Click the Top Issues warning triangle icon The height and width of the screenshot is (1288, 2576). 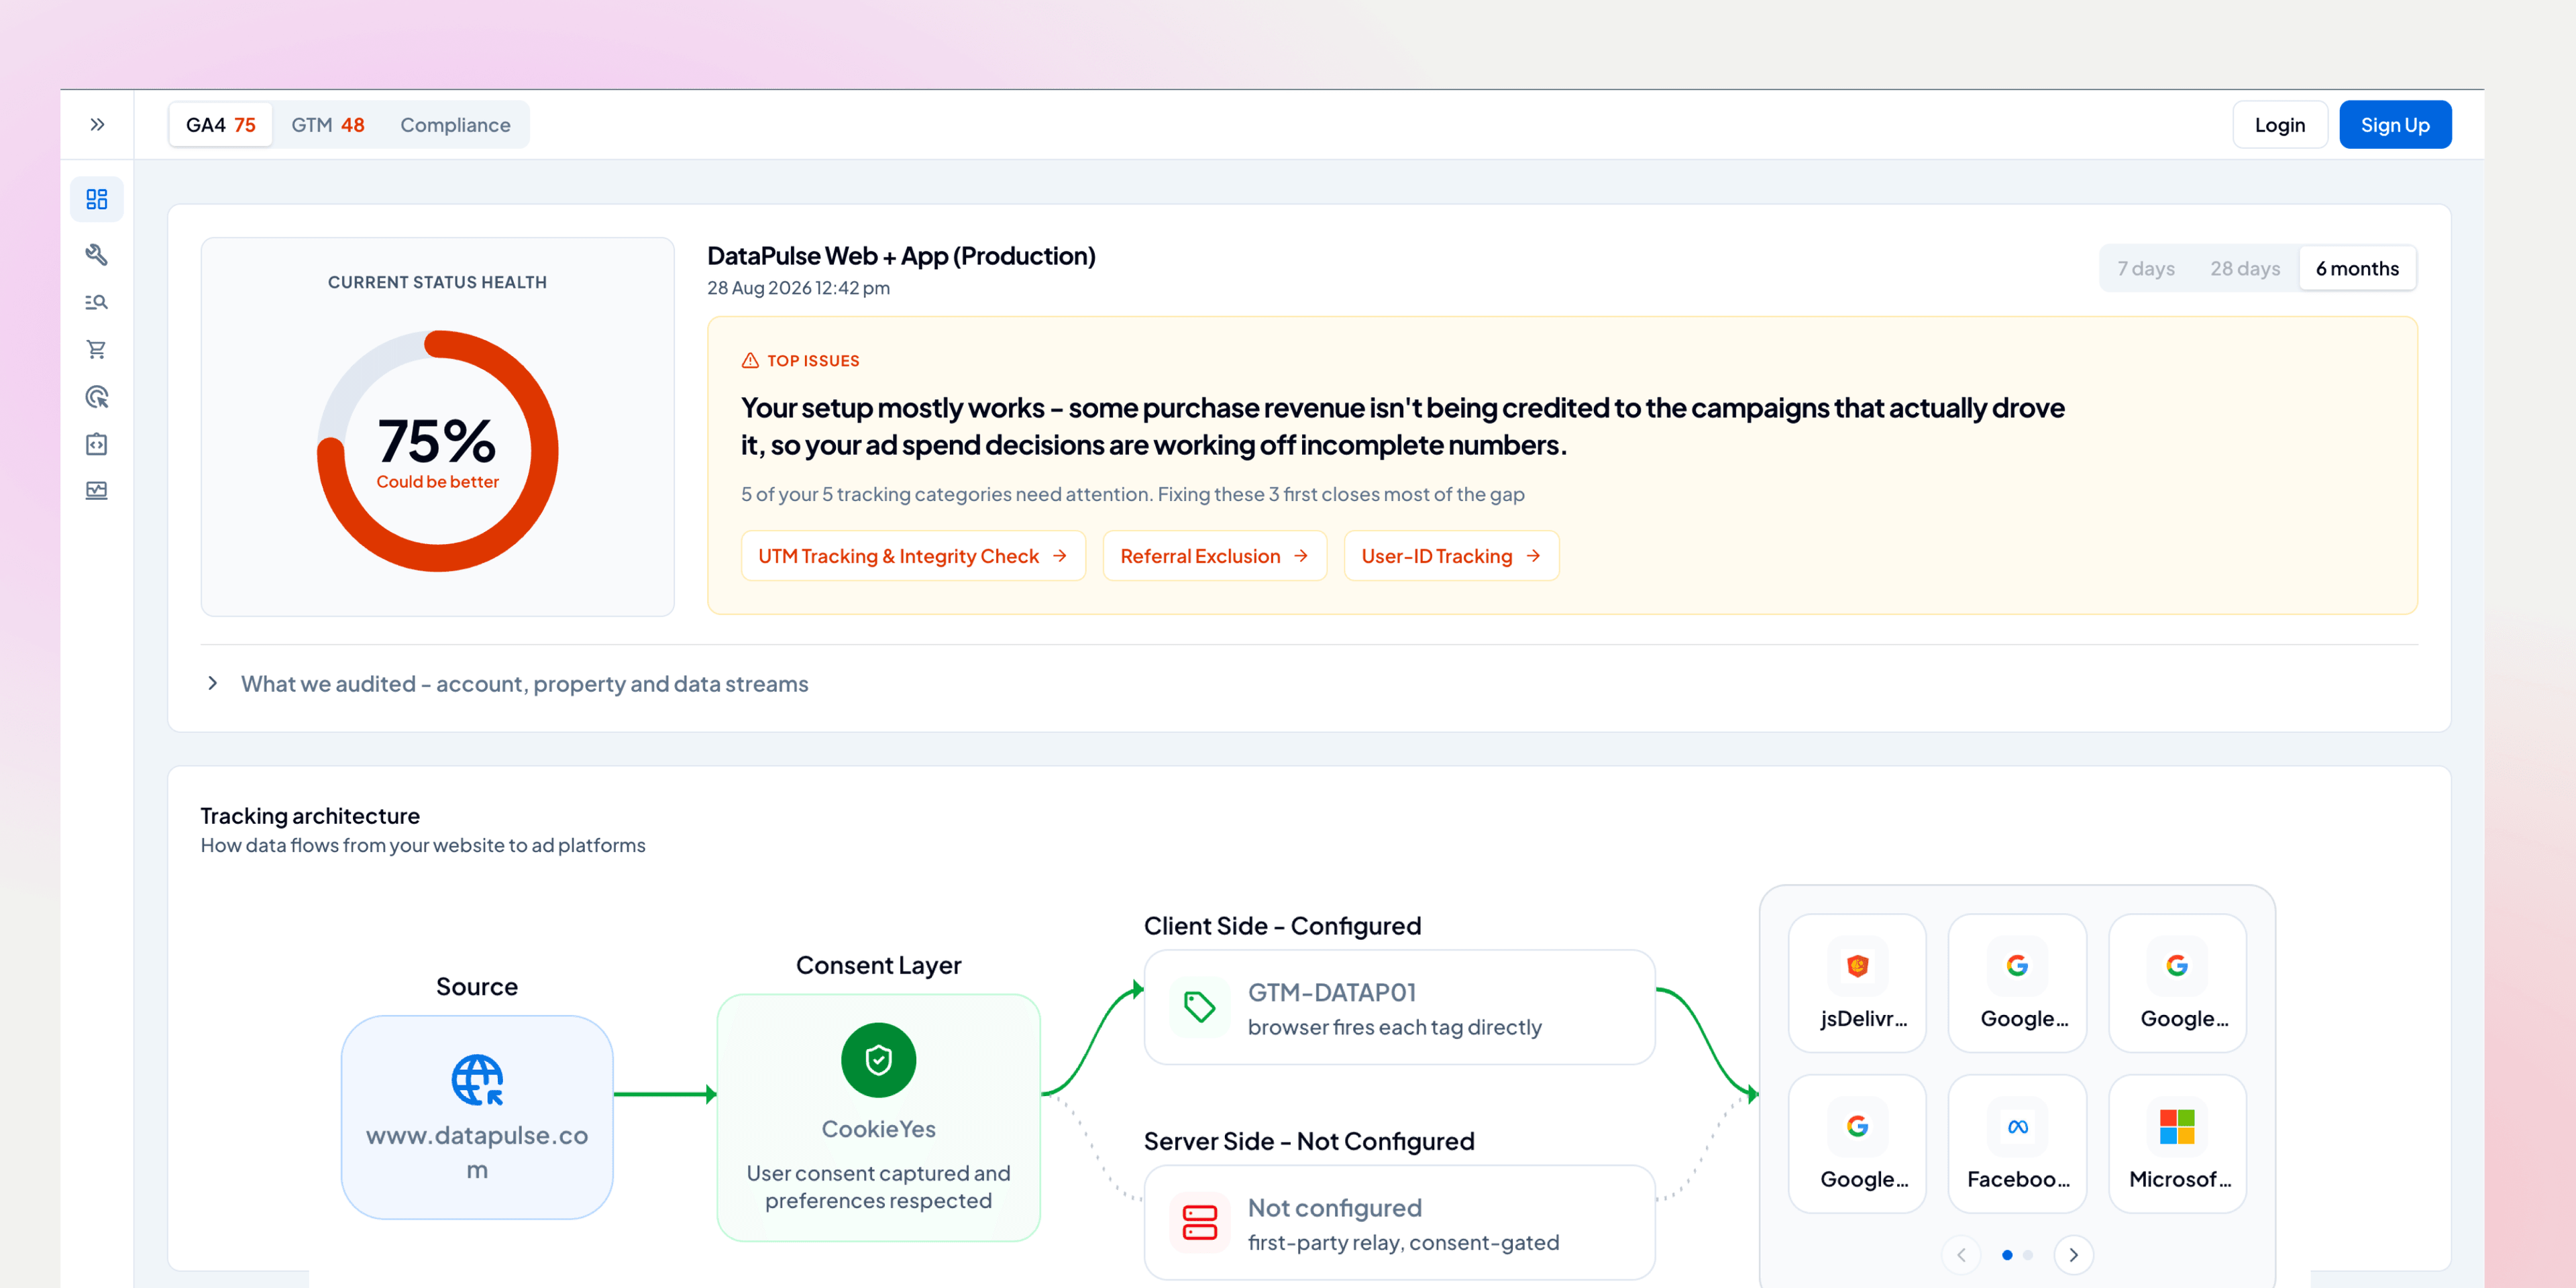click(750, 361)
